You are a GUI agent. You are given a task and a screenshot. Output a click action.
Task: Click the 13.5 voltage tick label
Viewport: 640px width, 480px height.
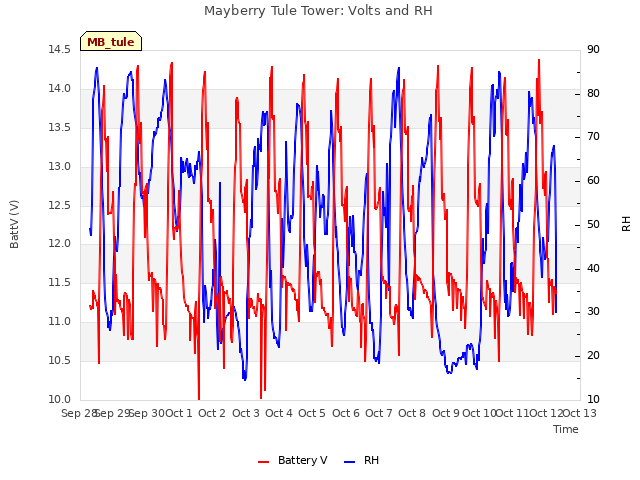(x=60, y=127)
